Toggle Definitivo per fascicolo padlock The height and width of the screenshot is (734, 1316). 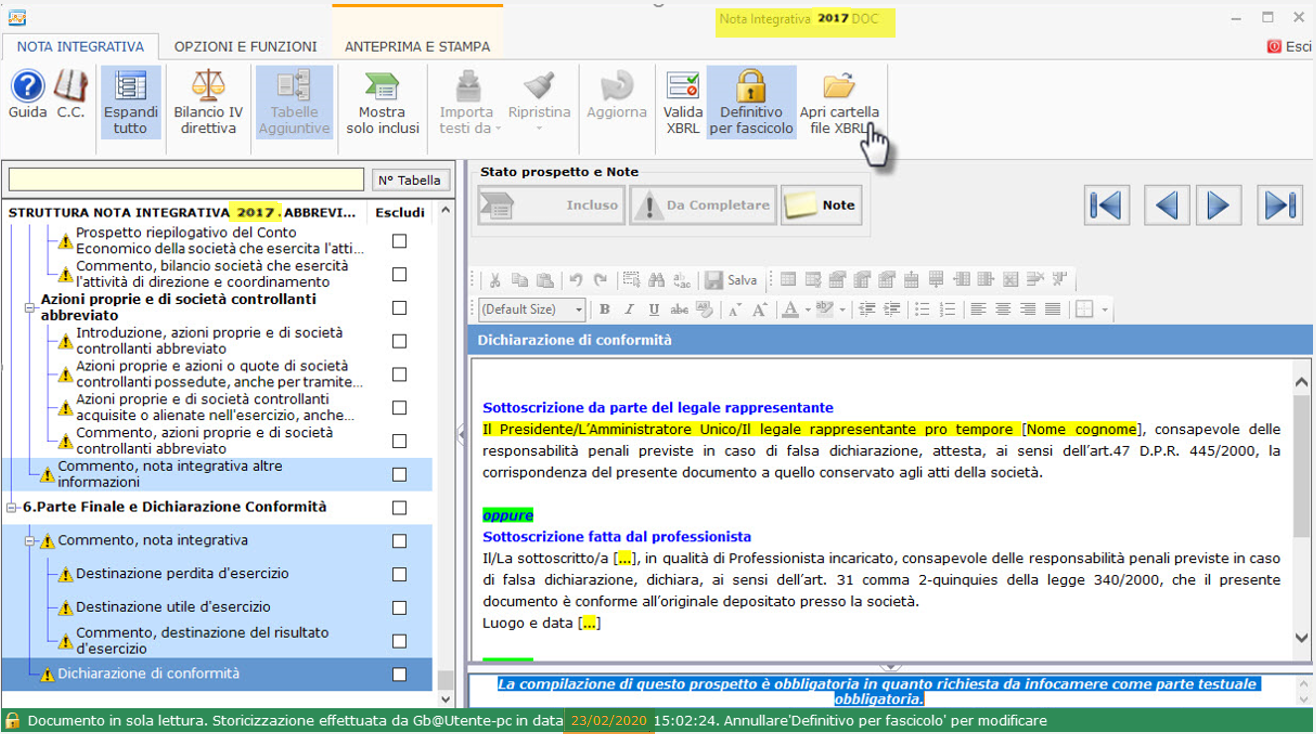751,102
